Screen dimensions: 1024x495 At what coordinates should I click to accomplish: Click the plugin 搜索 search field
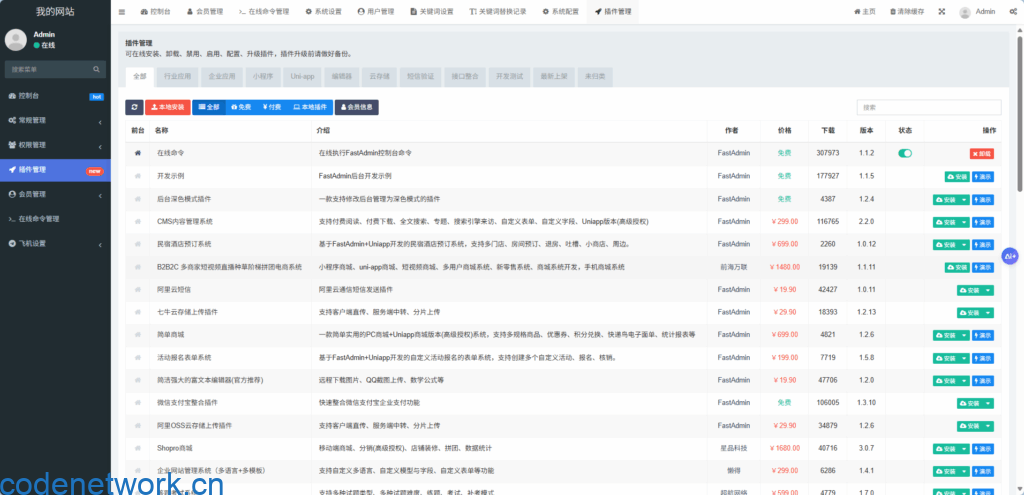pyautogui.click(x=929, y=107)
